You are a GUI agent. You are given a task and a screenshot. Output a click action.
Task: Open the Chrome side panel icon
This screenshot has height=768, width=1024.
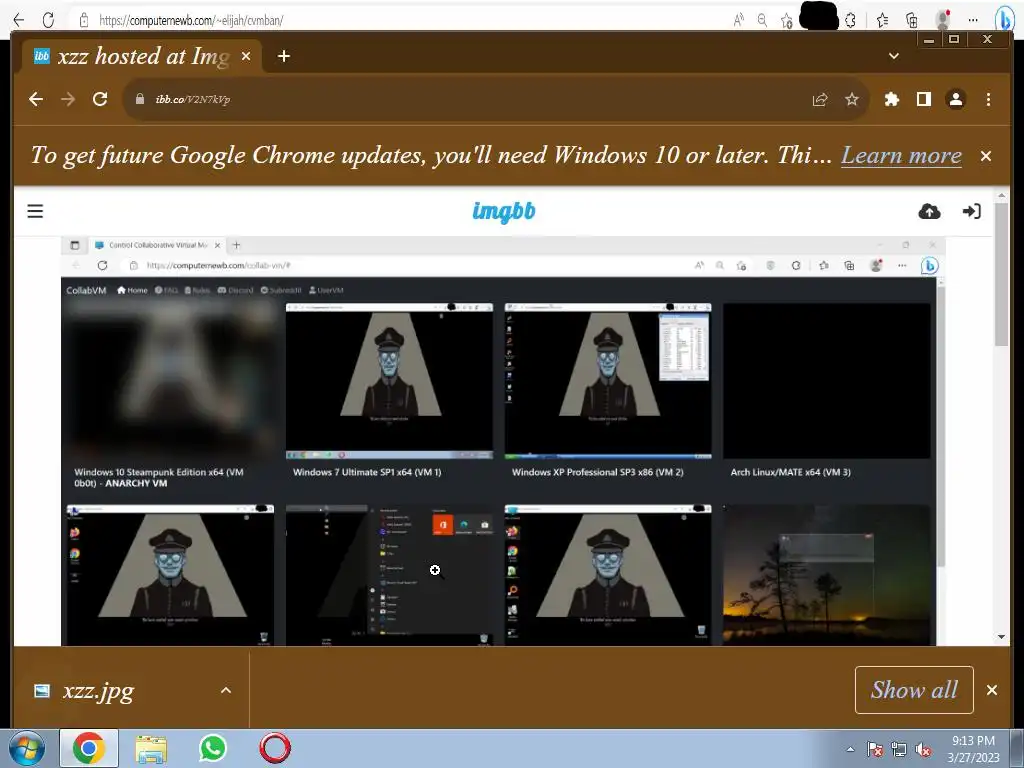tap(923, 99)
